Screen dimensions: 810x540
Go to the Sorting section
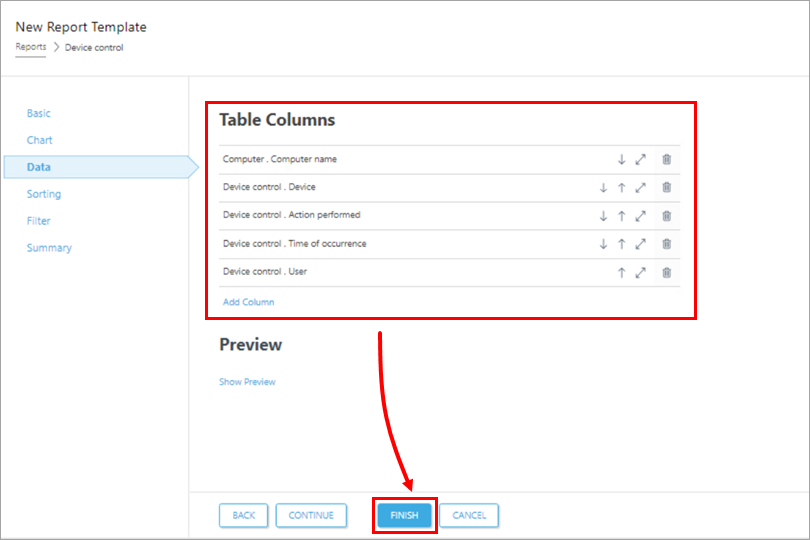(x=44, y=194)
